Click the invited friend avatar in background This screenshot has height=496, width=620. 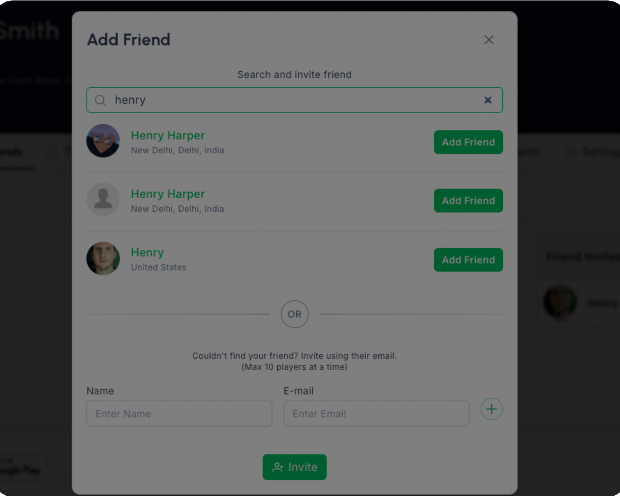click(x=560, y=302)
